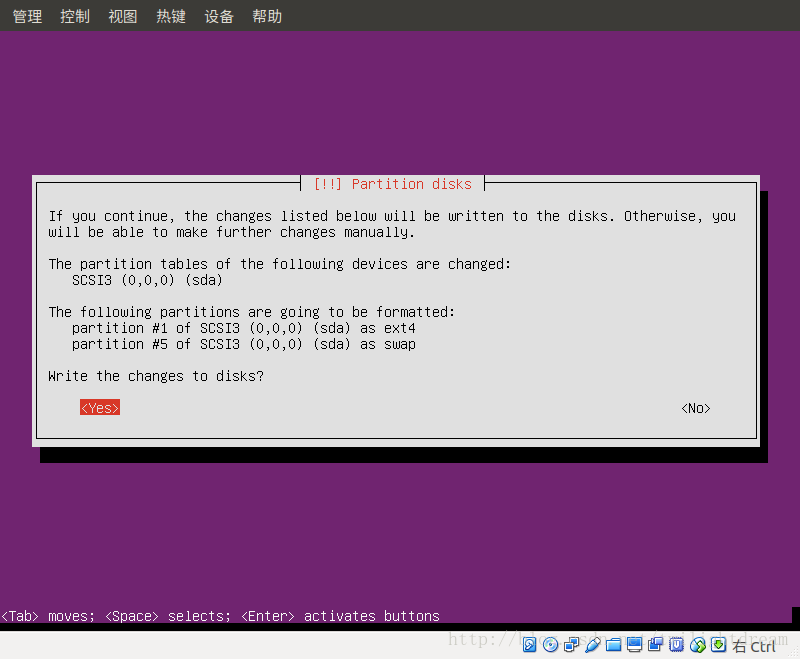Open the 帮助 menu
Screen dimensions: 800x659
pyautogui.click(x=266, y=15)
